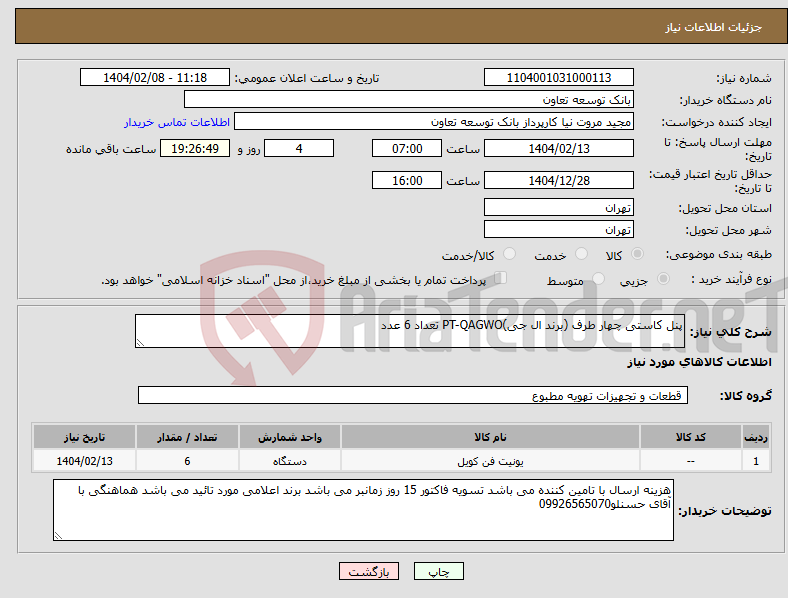
Task: Click the شرح کلی نیاز description textarea
Action: click(410, 331)
